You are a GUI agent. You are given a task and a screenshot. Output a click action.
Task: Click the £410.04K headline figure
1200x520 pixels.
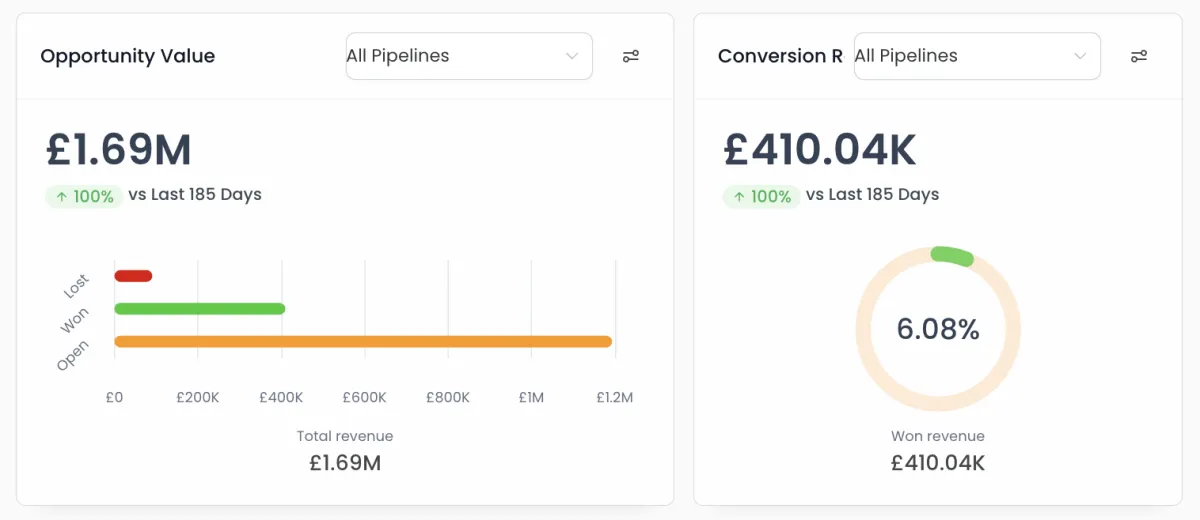[x=820, y=150]
